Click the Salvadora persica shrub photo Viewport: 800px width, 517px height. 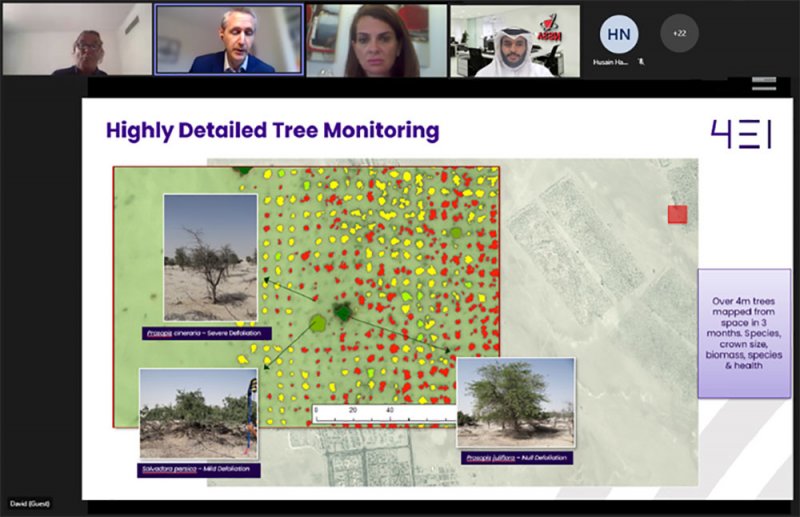(x=198, y=413)
